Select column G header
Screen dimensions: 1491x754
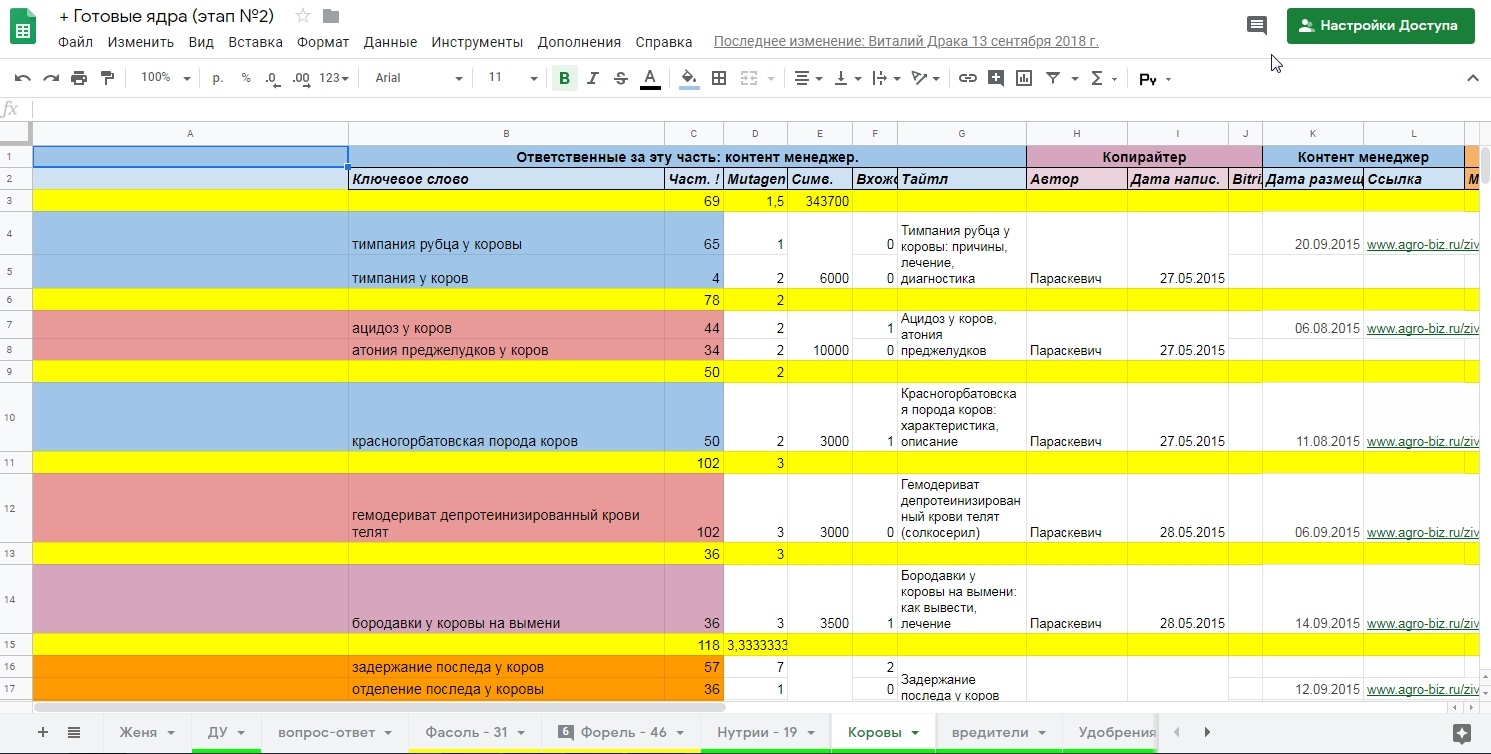point(961,134)
